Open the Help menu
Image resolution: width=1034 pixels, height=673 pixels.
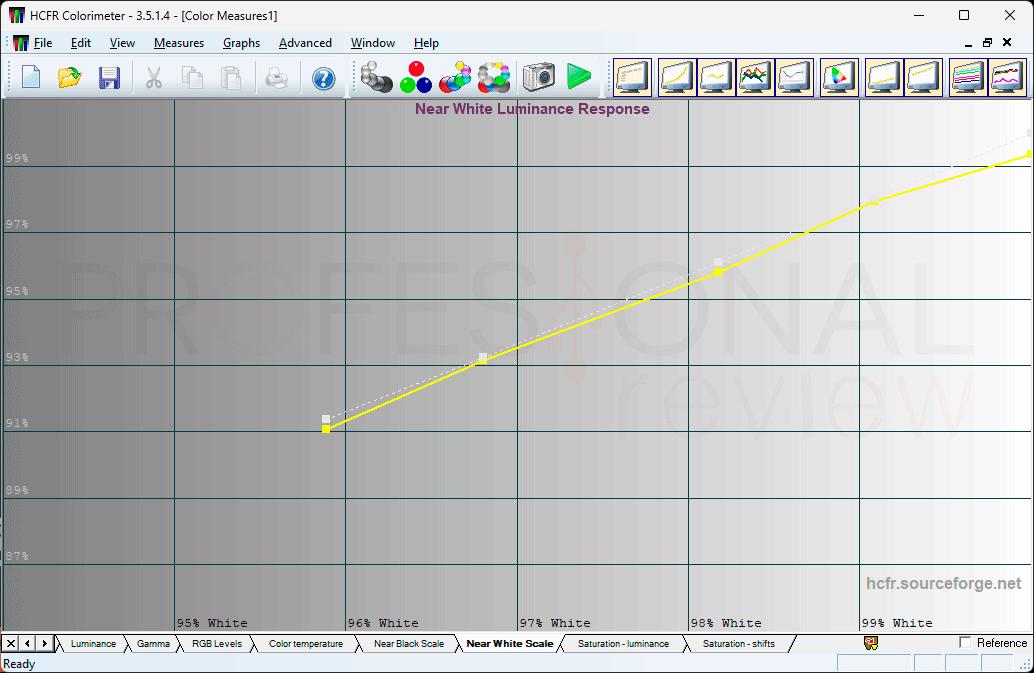coord(426,43)
